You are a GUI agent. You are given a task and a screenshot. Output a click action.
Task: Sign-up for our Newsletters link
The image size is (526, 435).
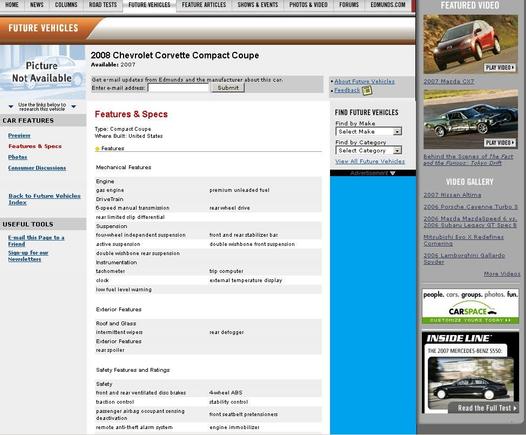pos(28,256)
